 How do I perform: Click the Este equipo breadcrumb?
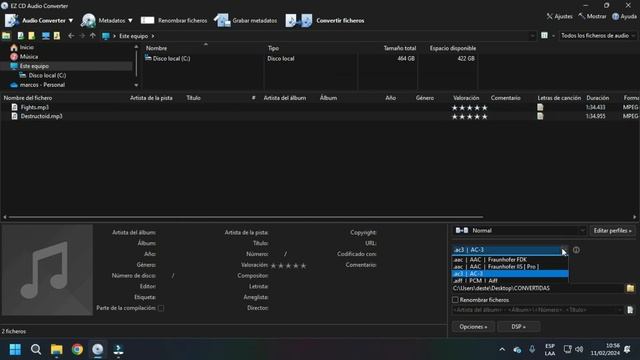point(133,36)
